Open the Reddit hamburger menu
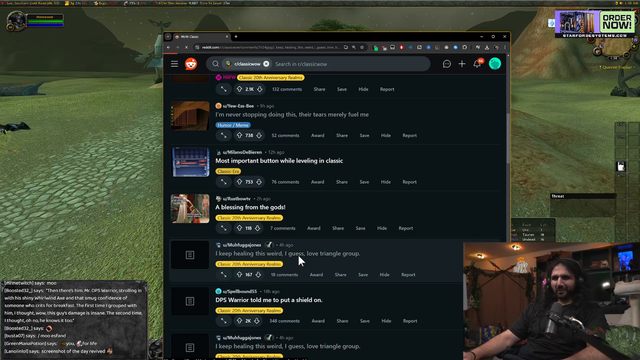The width and height of the screenshot is (640, 360). [174, 64]
